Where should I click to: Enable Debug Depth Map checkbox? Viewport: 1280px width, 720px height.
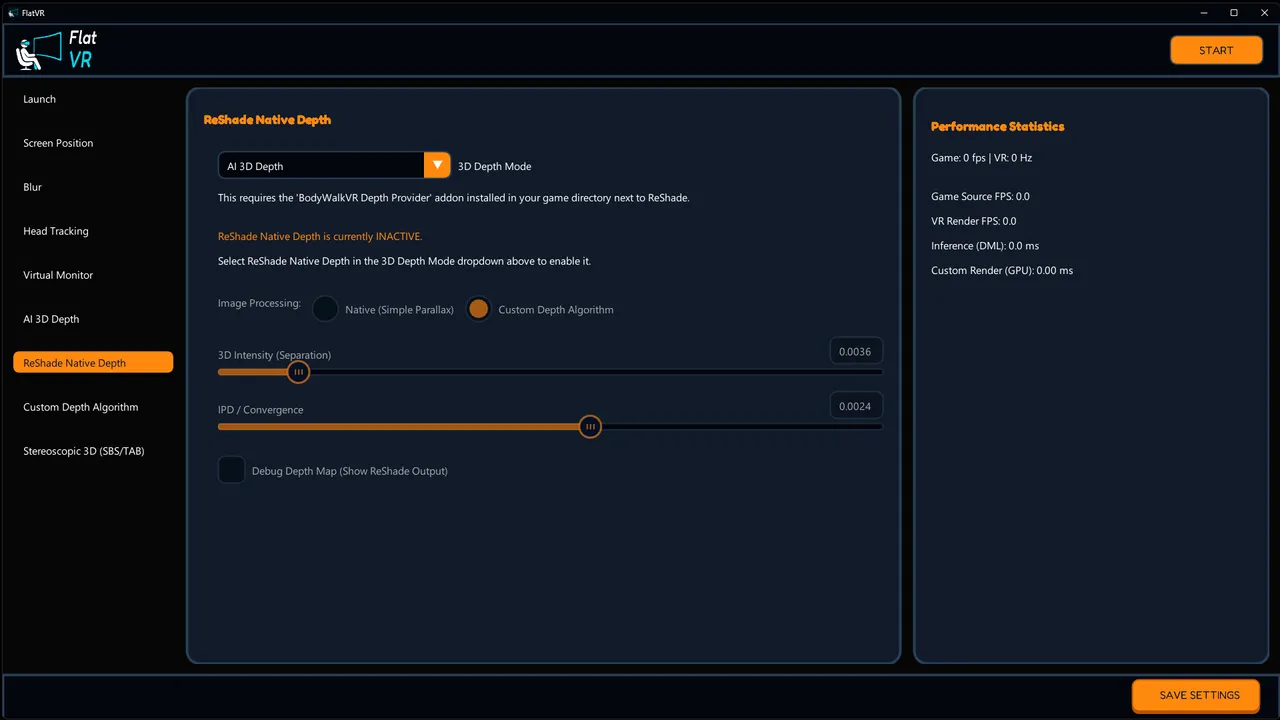(232, 470)
